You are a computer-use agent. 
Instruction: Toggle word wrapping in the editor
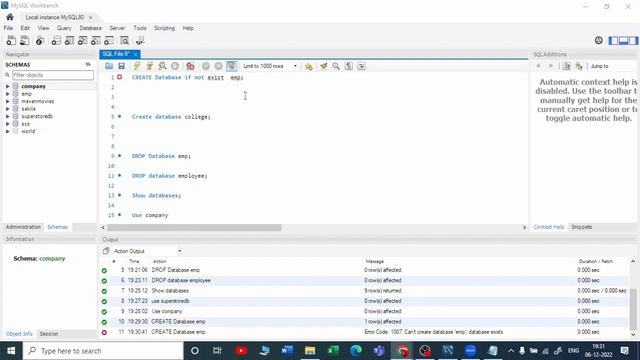(x=361, y=66)
